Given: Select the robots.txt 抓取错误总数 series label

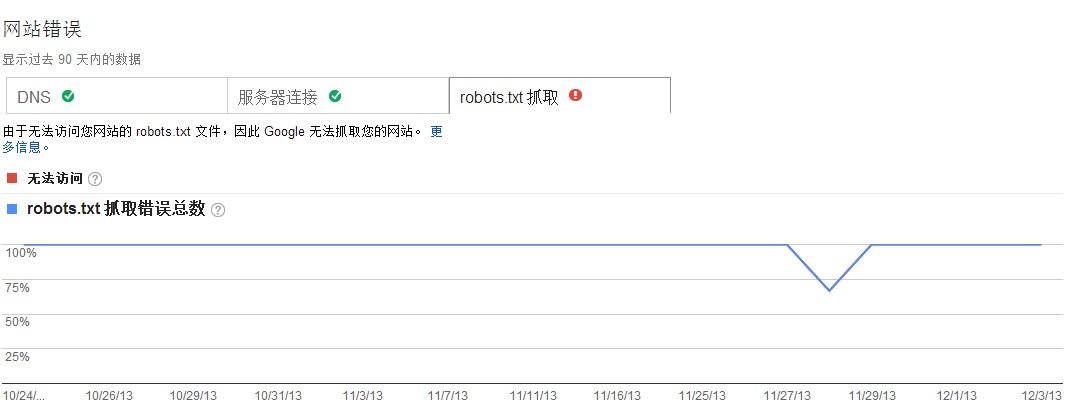Looking at the screenshot, I should click(116, 209).
